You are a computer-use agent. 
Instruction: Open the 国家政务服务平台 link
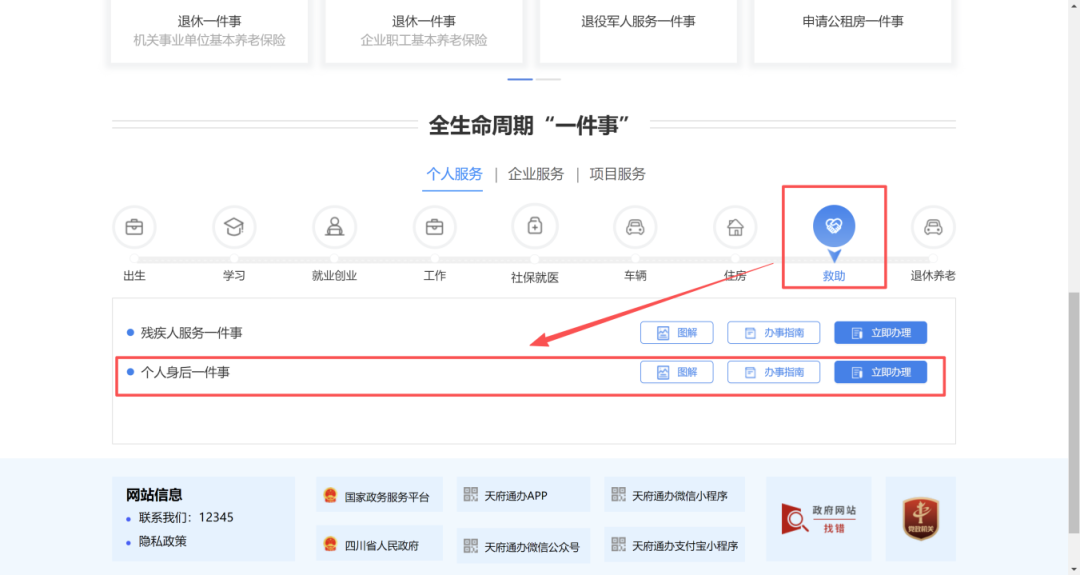coord(379,496)
